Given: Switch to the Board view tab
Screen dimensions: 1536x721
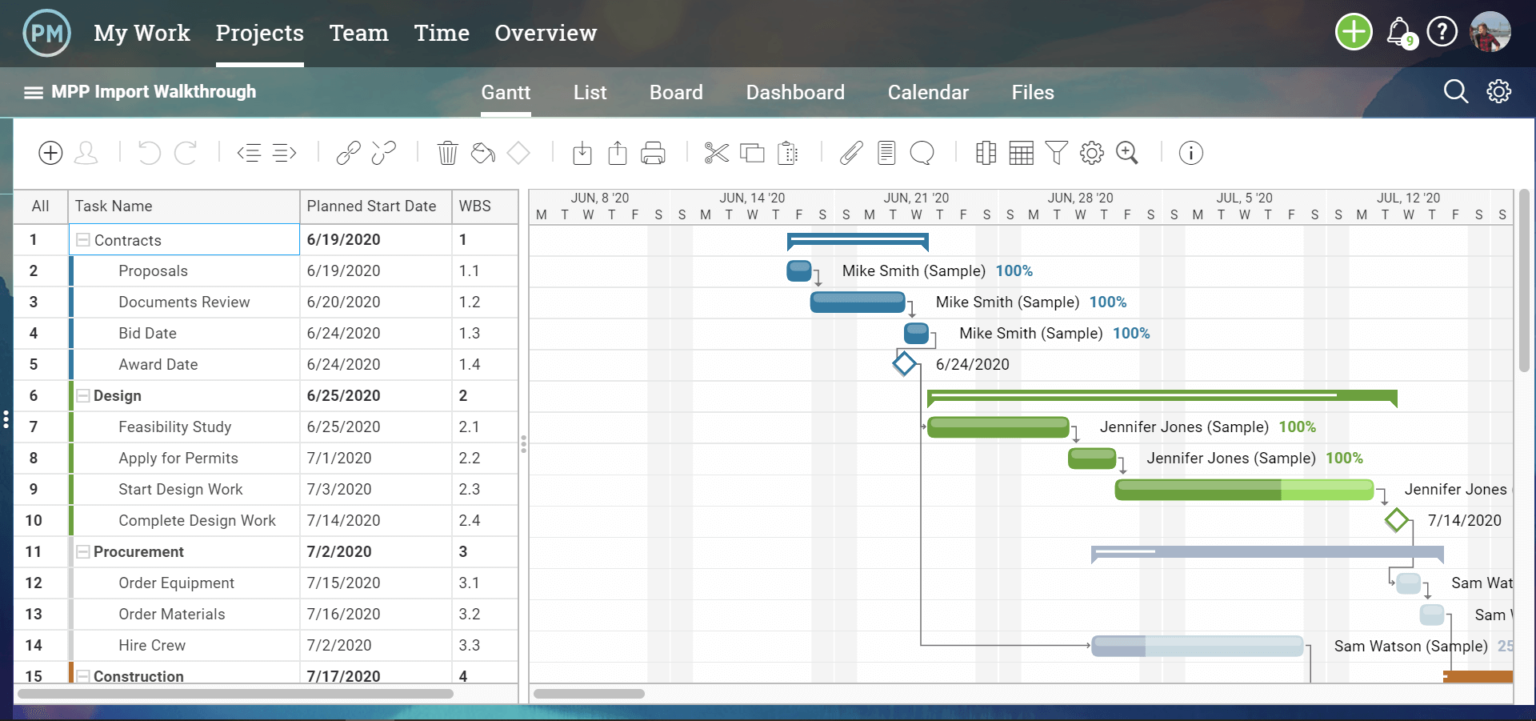Looking at the screenshot, I should (x=676, y=93).
